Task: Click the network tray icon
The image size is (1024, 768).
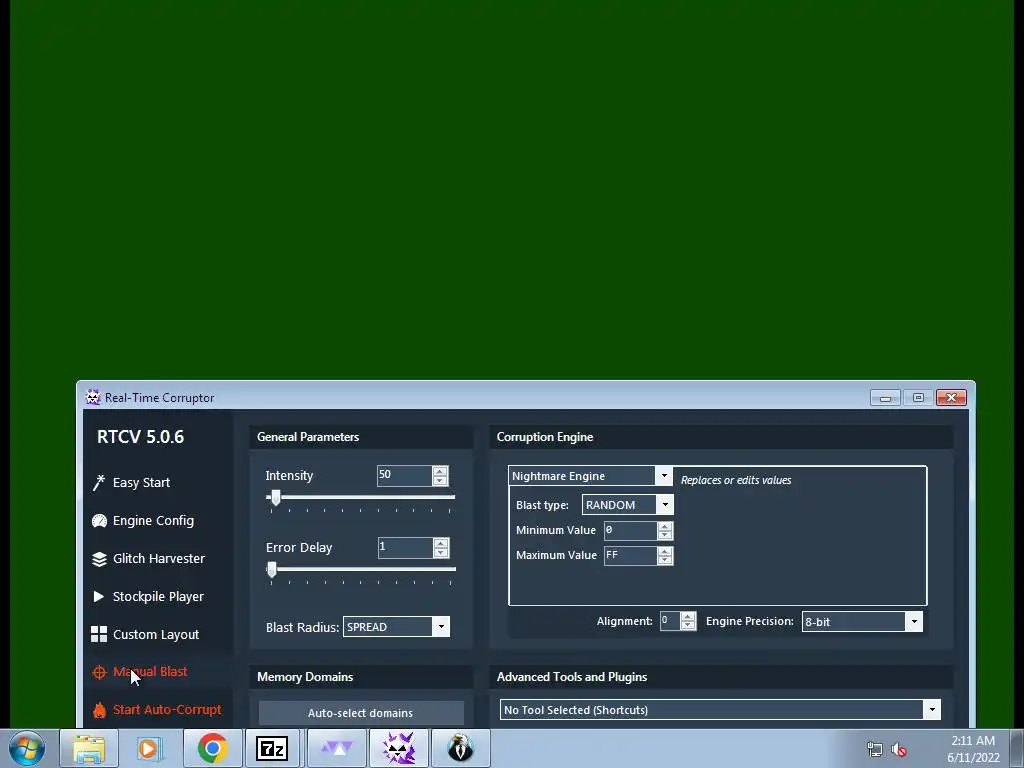Action: (874, 749)
